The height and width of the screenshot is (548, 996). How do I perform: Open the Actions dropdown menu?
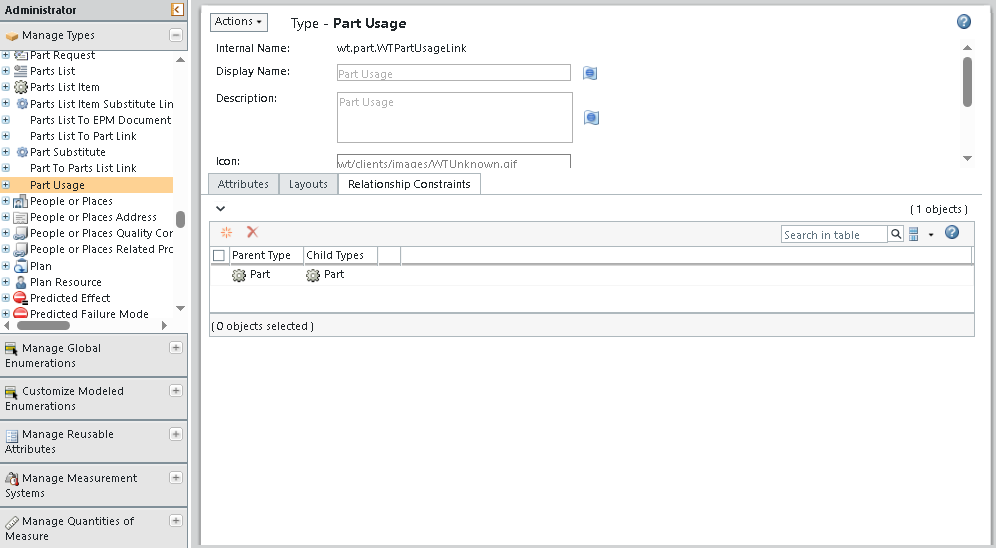coord(239,22)
